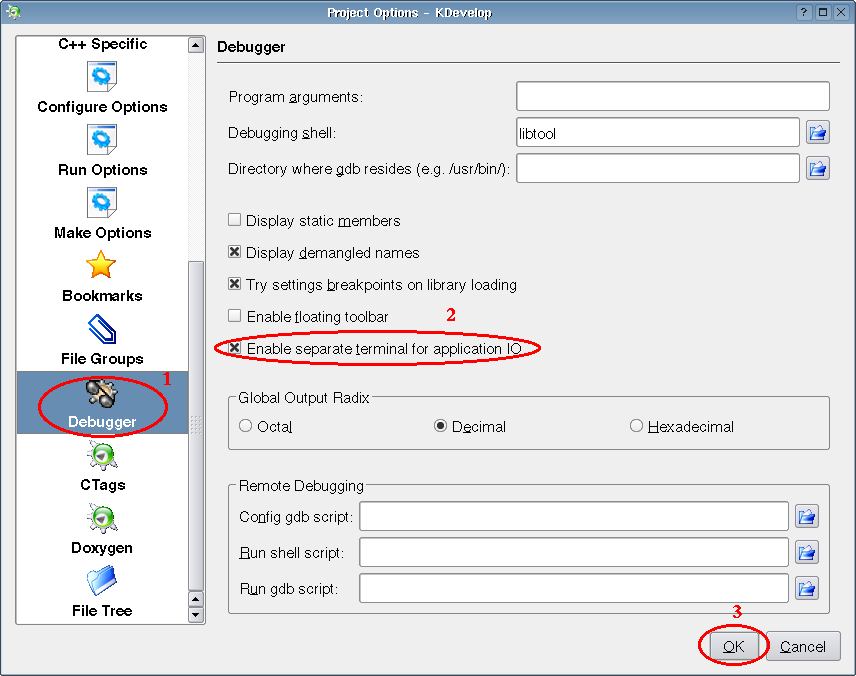Open the Make Options section icon

pos(102,203)
